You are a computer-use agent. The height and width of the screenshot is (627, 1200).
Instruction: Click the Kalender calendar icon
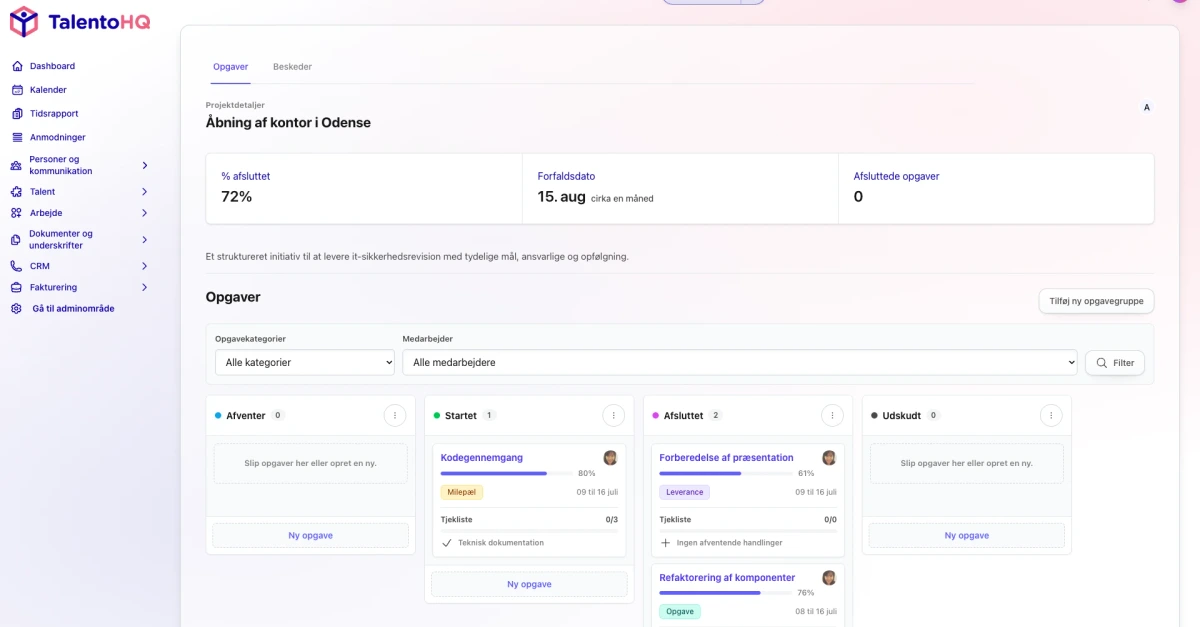[17, 90]
